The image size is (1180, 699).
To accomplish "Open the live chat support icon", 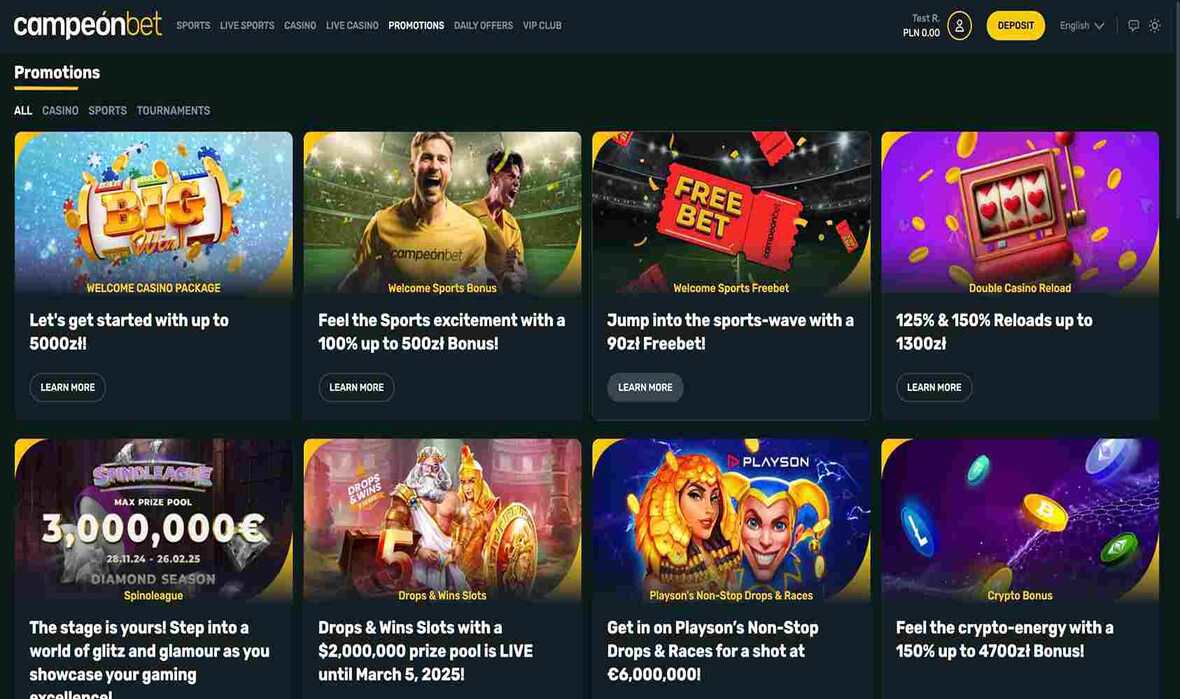I will 1133,26.
